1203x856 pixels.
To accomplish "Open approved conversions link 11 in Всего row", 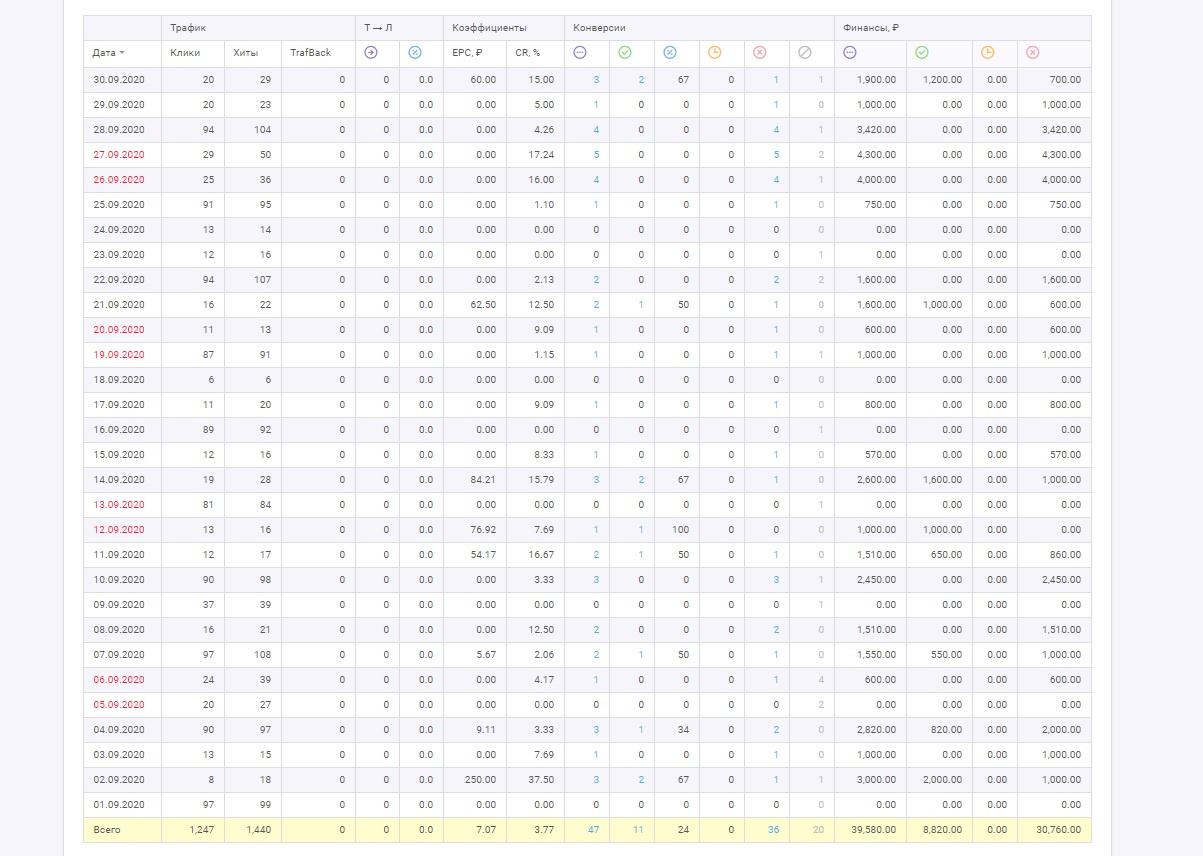I will [639, 829].
